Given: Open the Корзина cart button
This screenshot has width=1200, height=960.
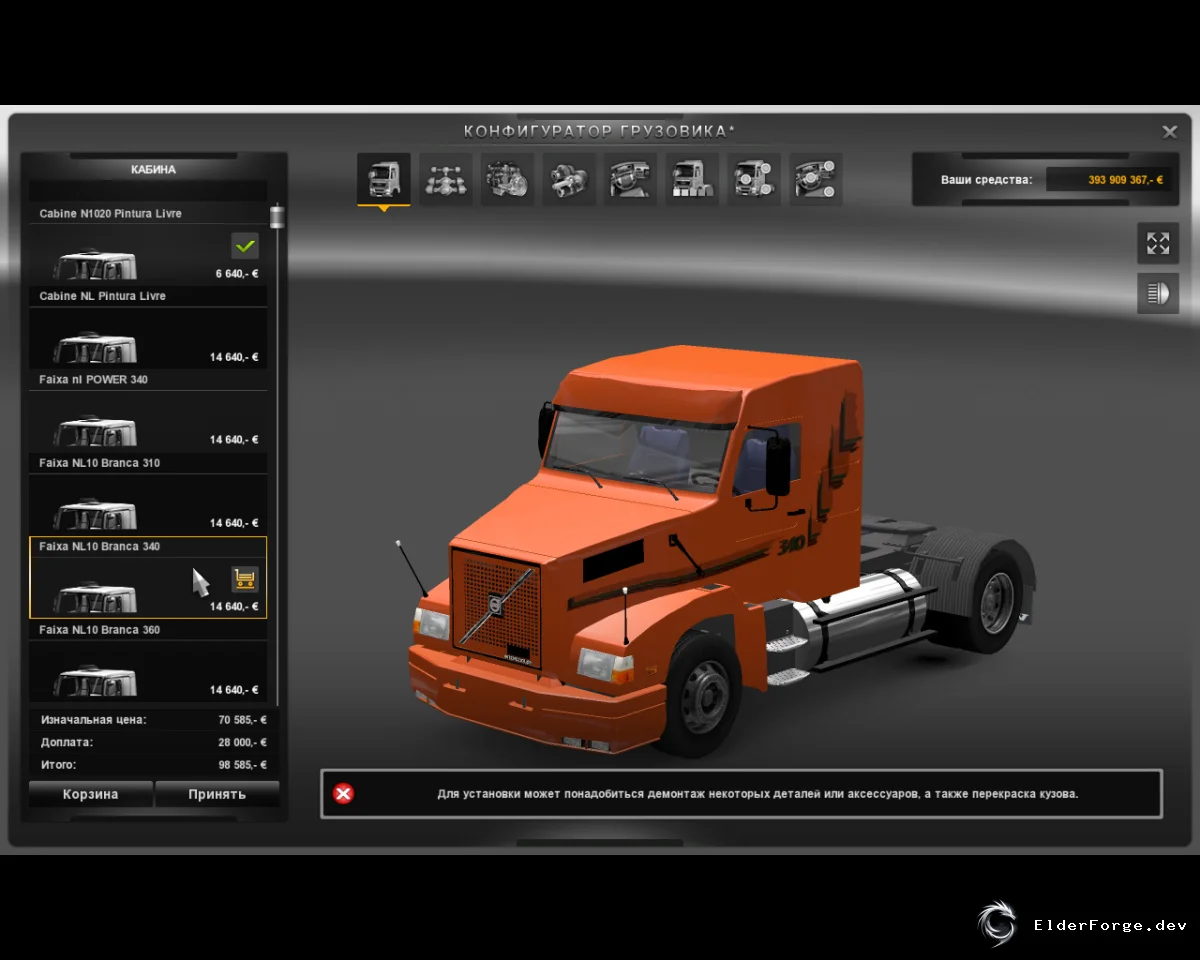Looking at the screenshot, I should coord(91,794).
